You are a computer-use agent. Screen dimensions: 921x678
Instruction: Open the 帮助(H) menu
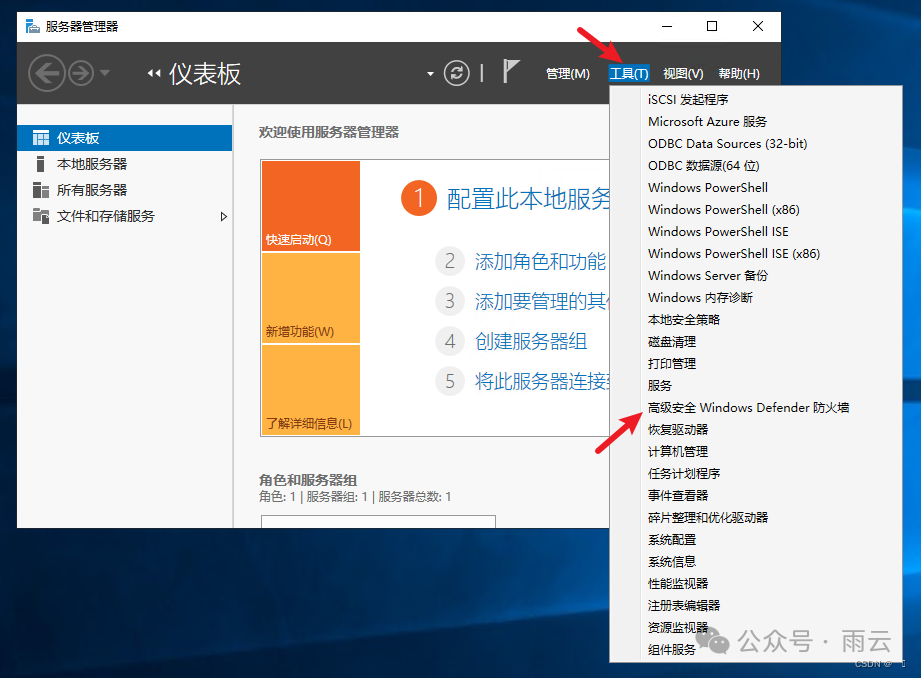click(x=737, y=72)
